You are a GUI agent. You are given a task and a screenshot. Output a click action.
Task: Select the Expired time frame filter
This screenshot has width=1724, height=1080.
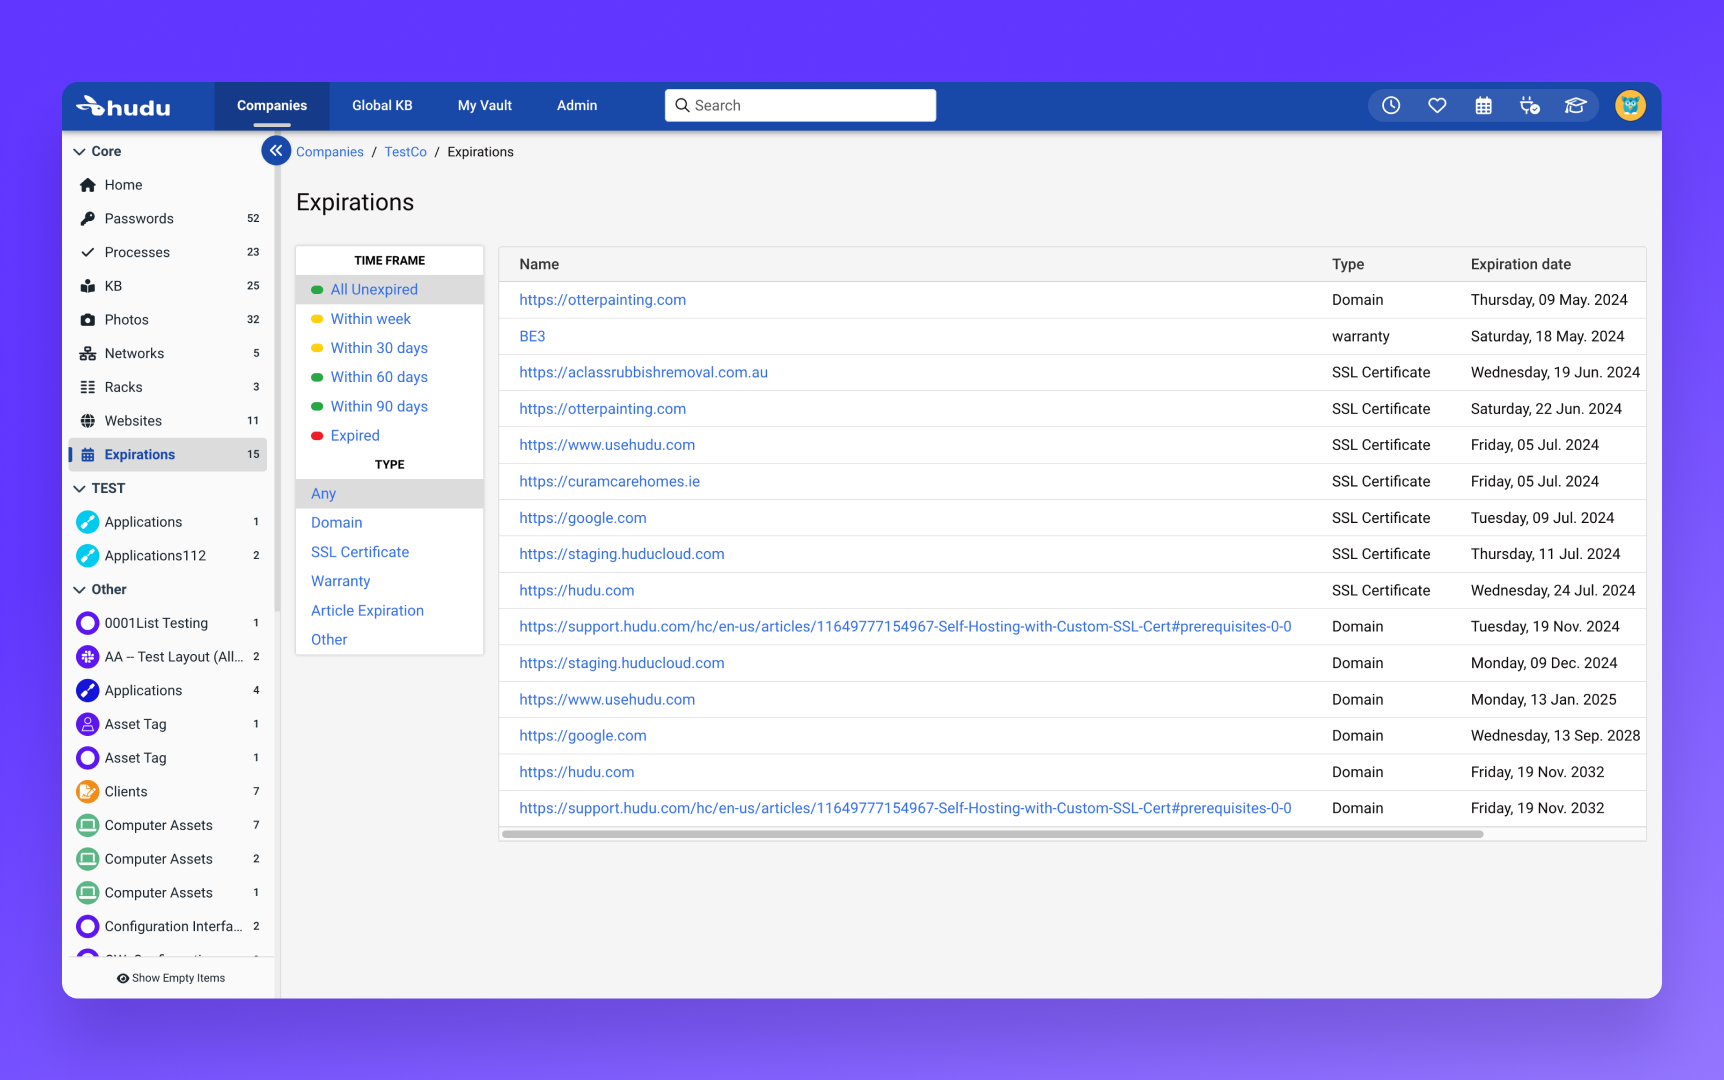pos(355,435)
